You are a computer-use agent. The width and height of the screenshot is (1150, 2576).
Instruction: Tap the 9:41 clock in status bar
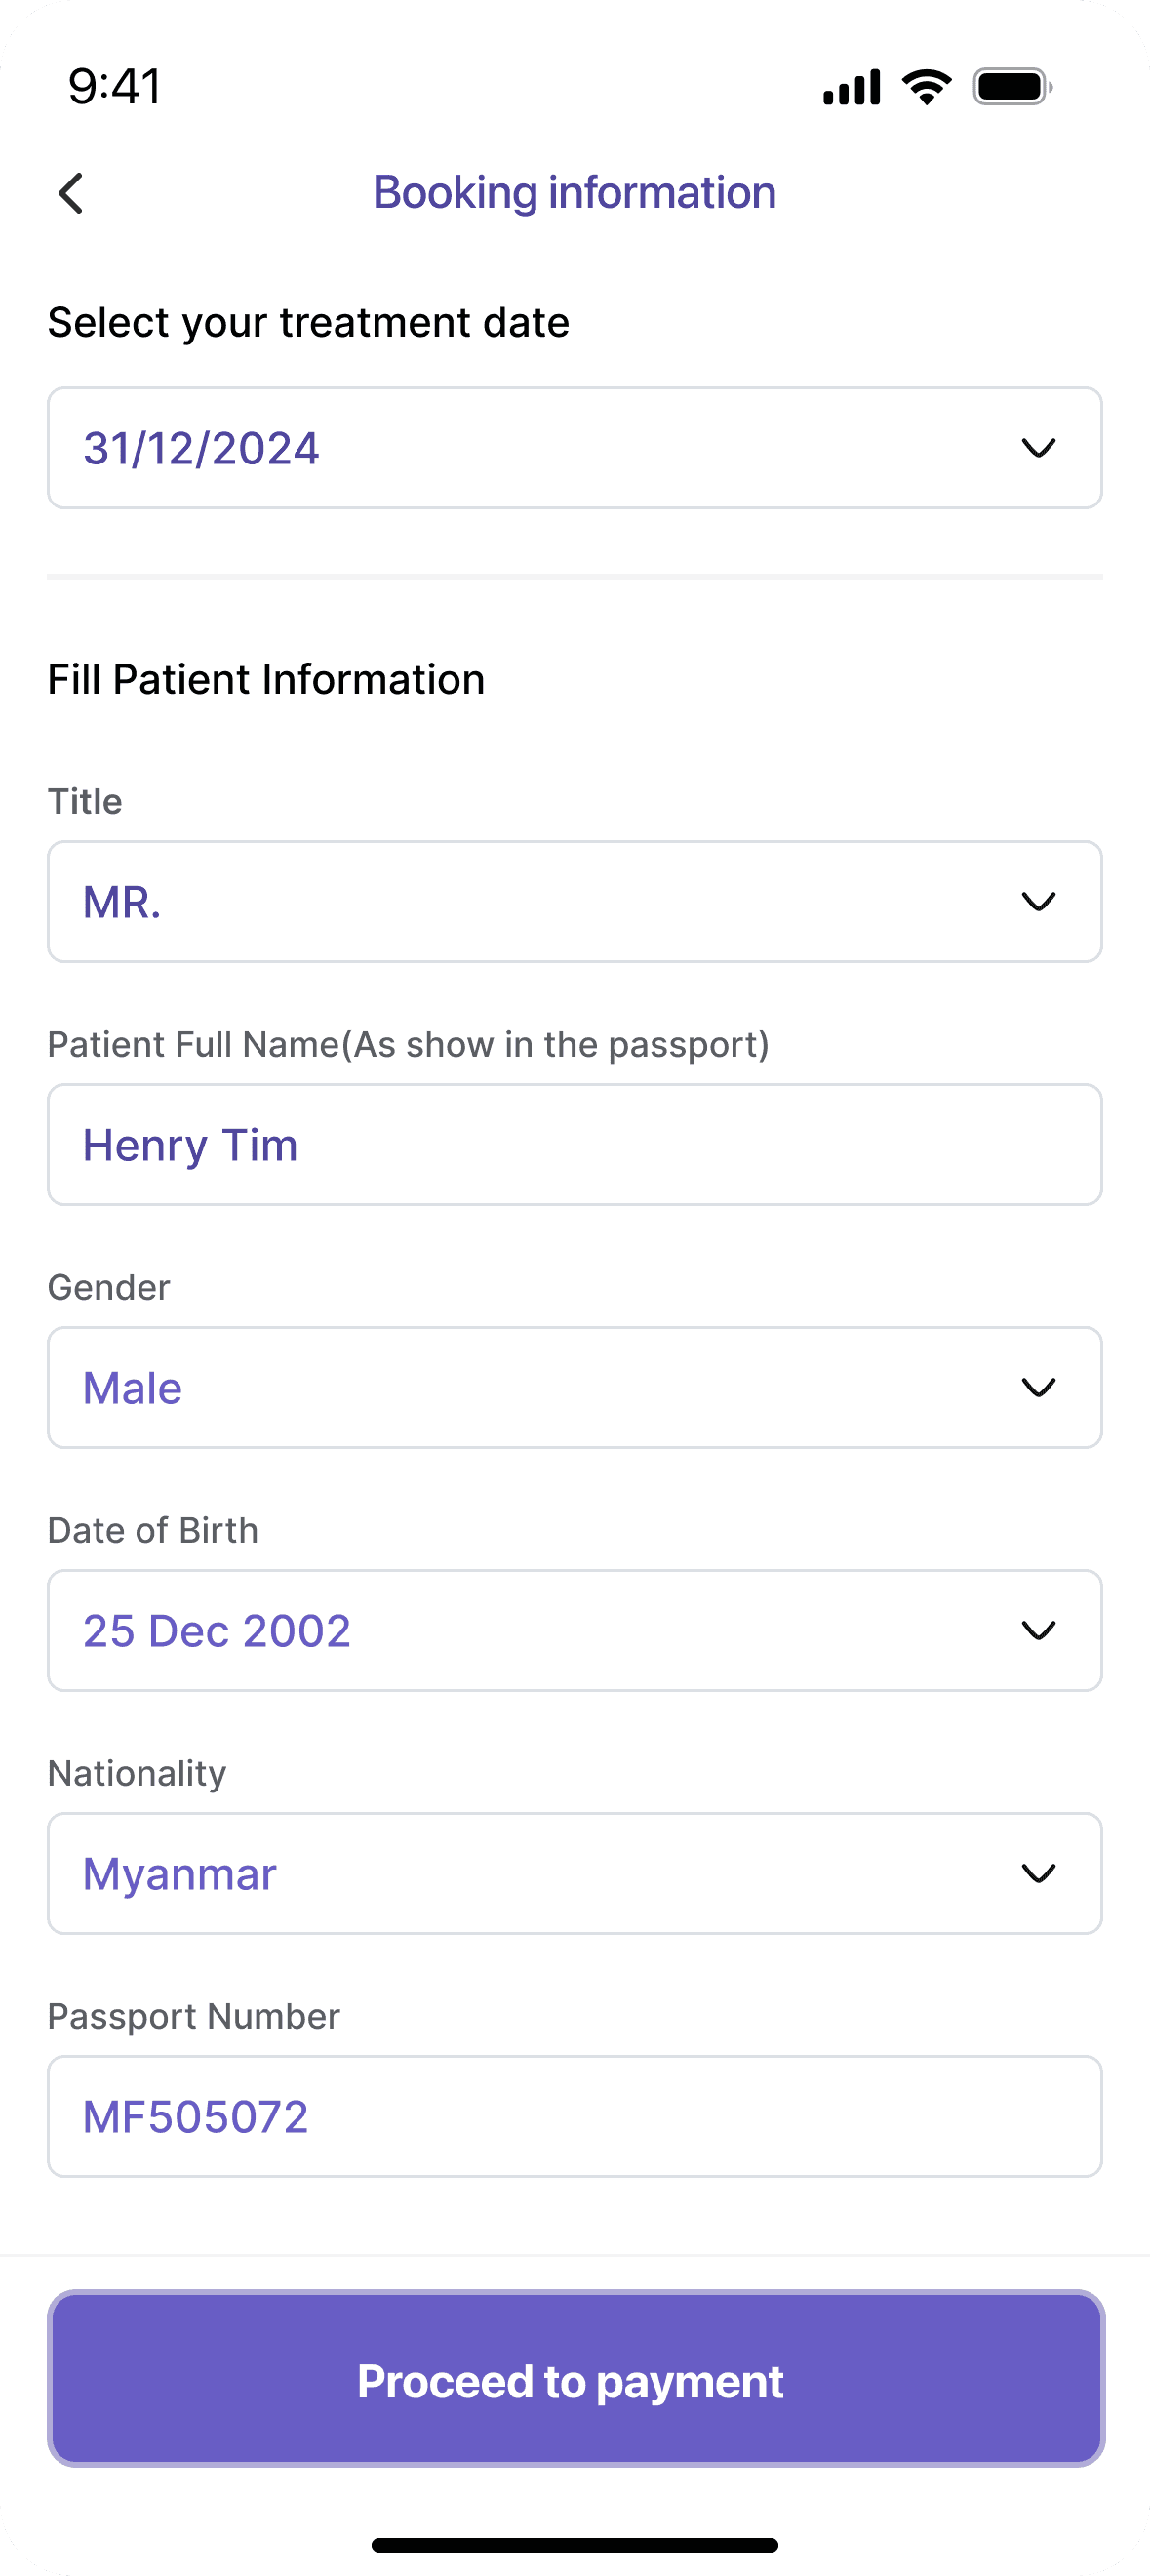[114, 86]
